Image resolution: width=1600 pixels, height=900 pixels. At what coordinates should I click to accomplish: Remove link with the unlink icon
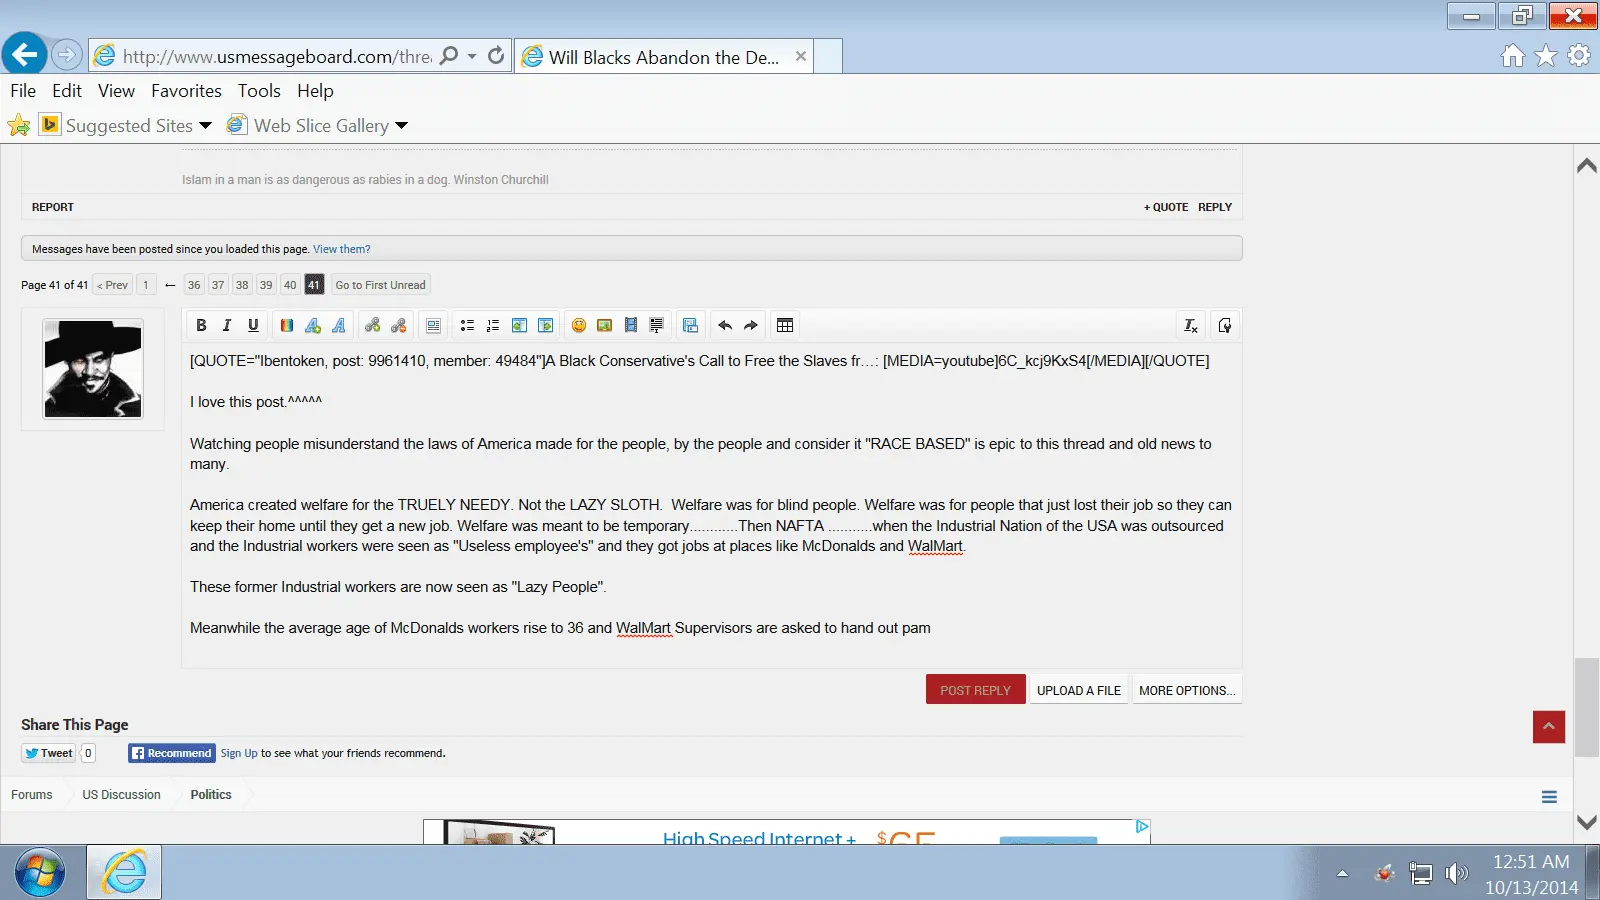coord(399,325)
